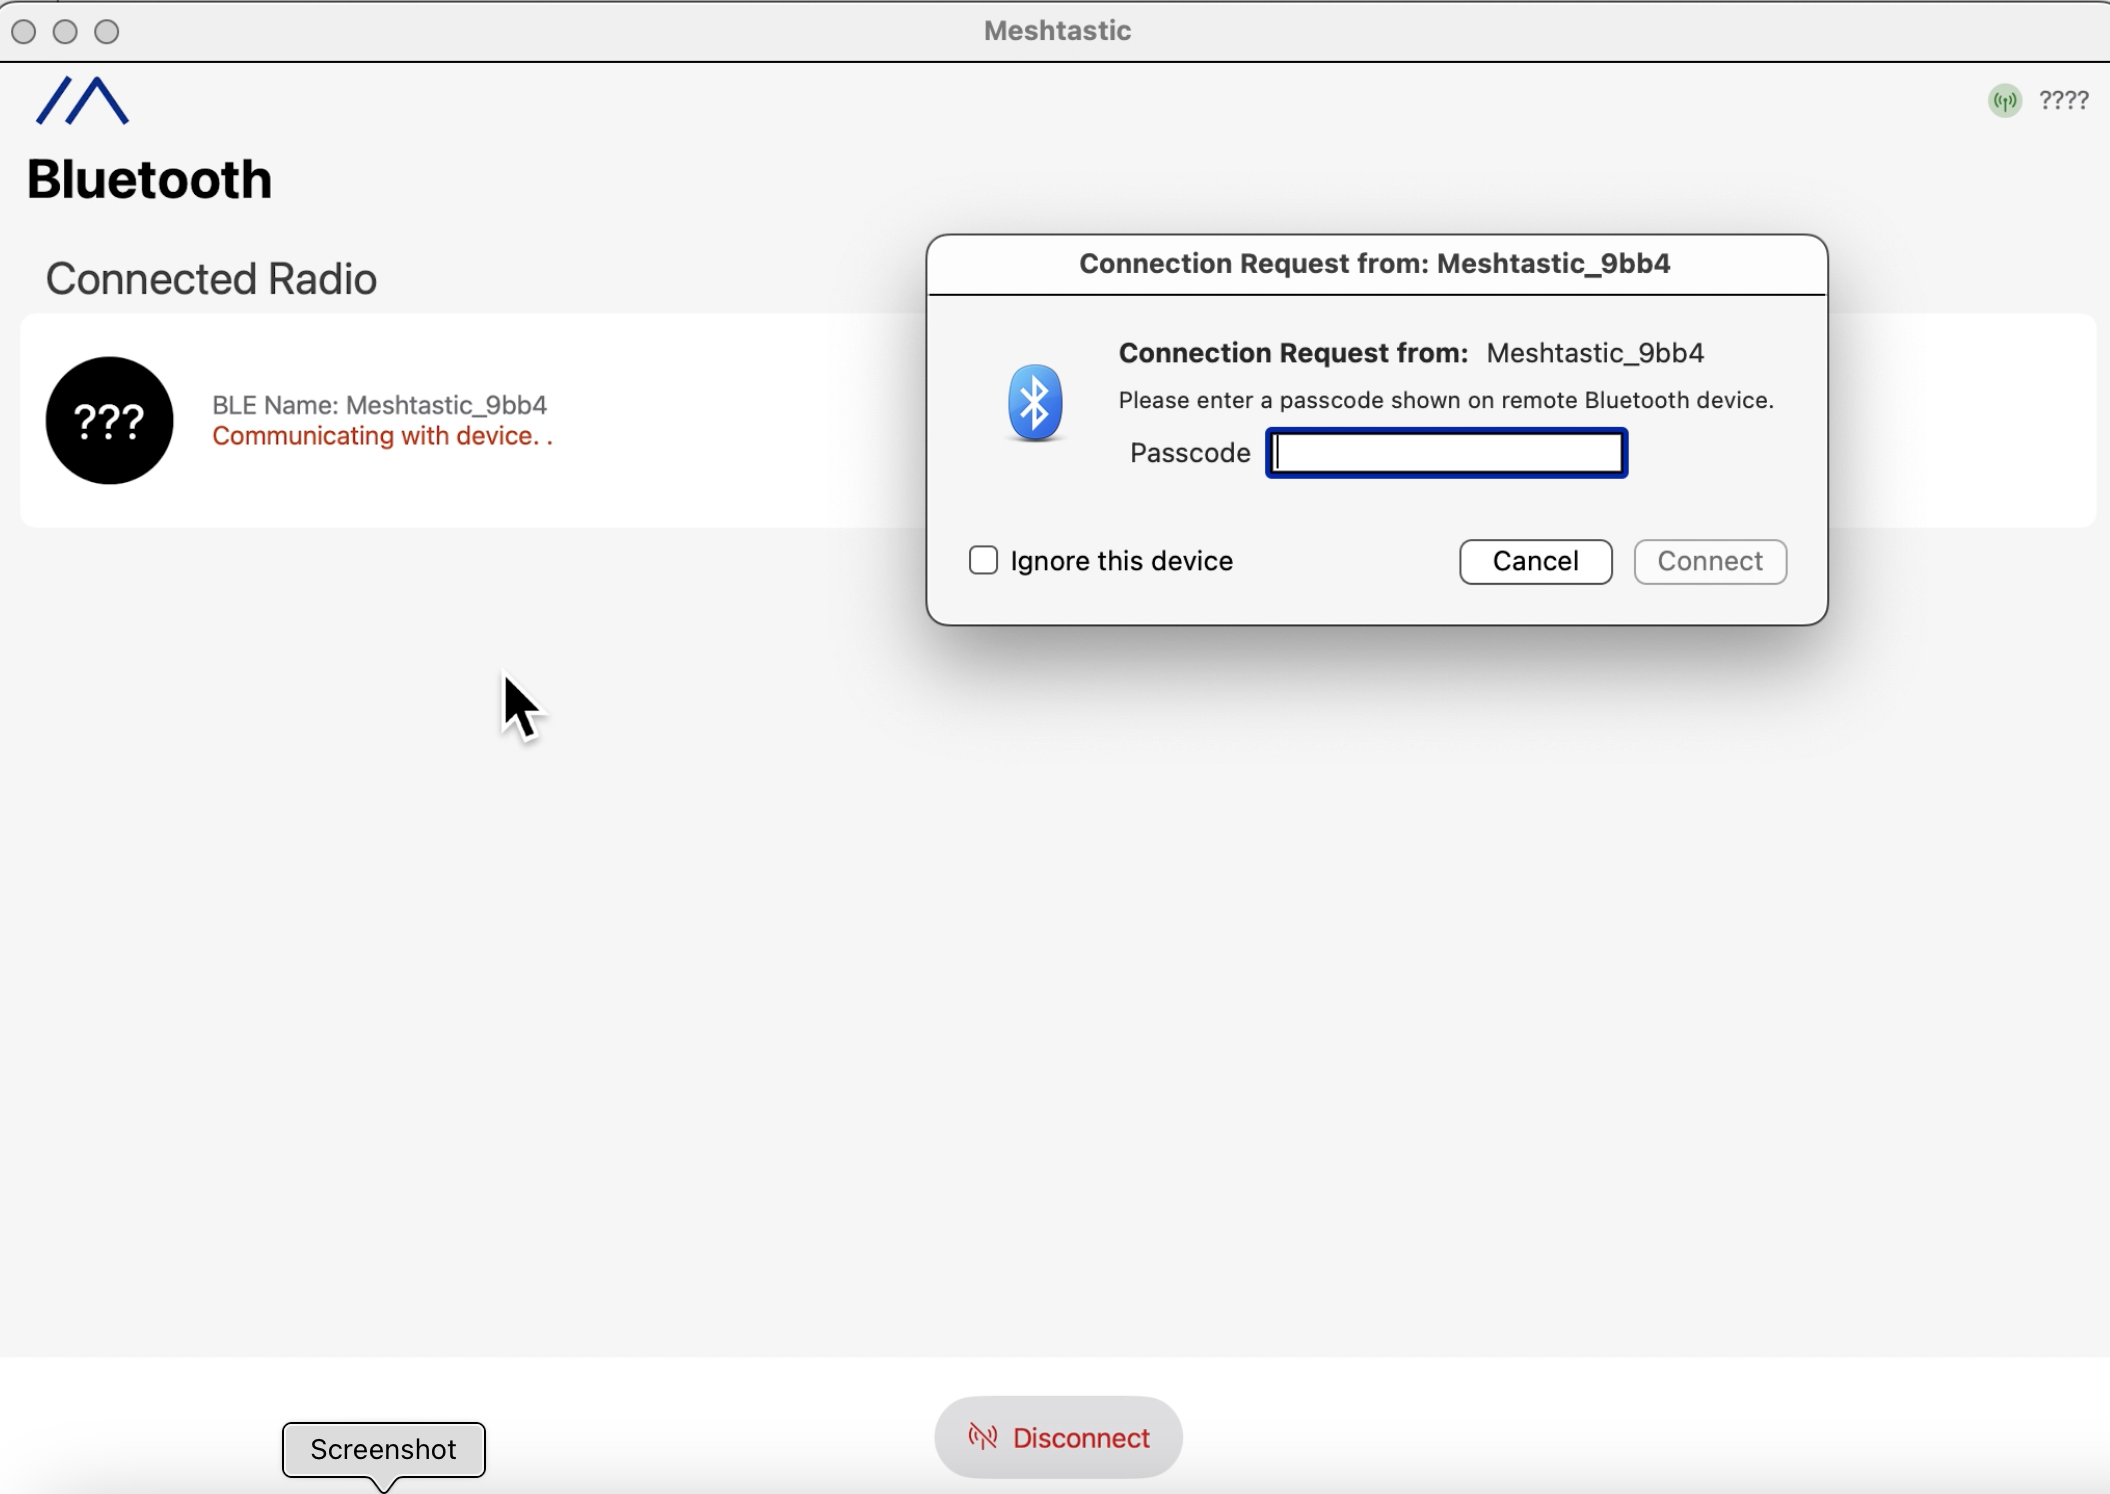This screenshot has width=2110, height=1494.
Task: Cancel the Bluetooth connection request
Action: click(x=1535, y=561)
